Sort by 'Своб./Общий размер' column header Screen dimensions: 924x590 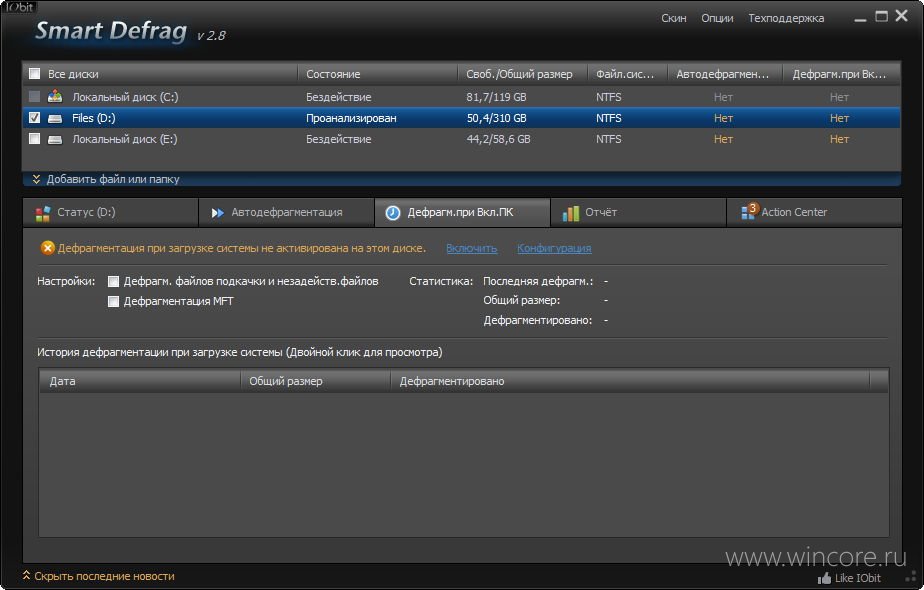pyautogui.click(x=522, y=74)
